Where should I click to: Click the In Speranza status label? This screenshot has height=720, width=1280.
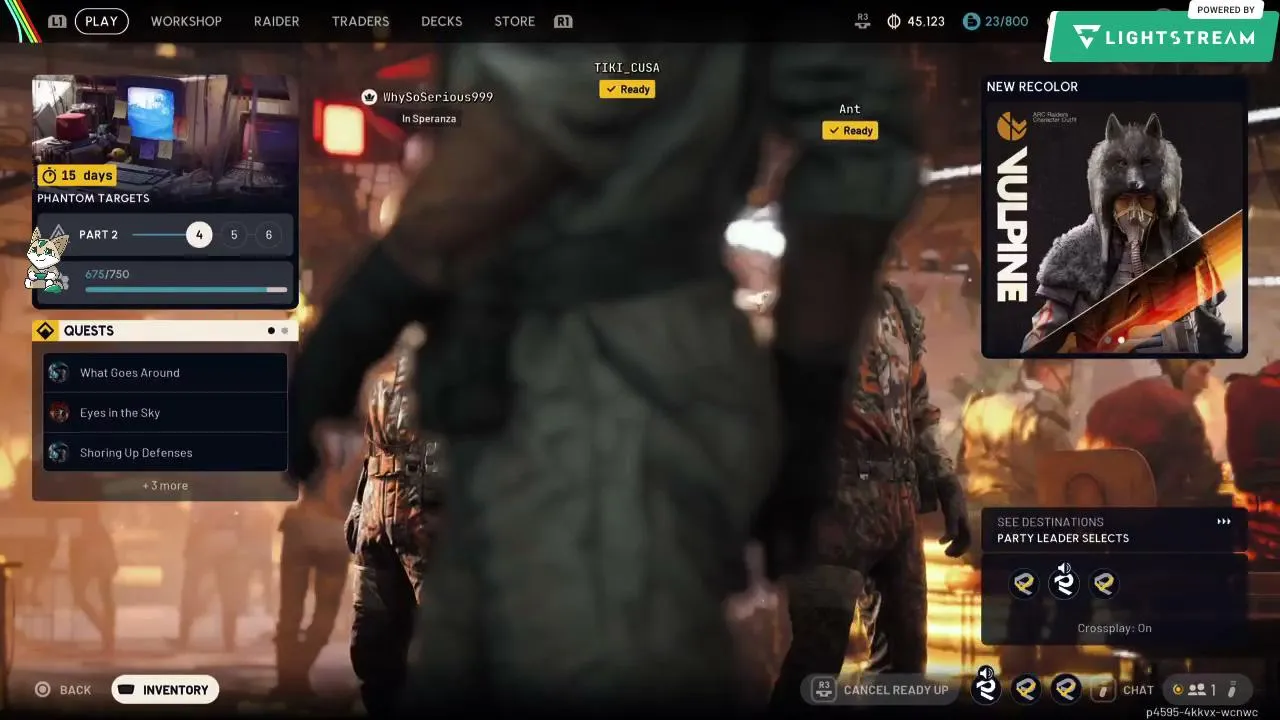coord(429,119)
